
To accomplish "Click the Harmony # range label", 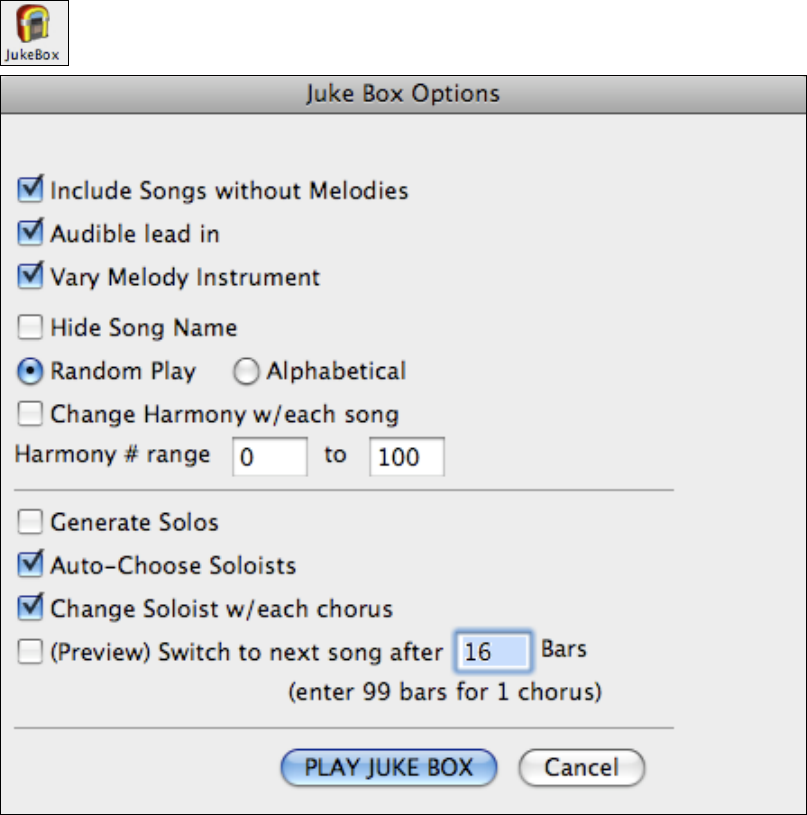I will click(113, 455).
